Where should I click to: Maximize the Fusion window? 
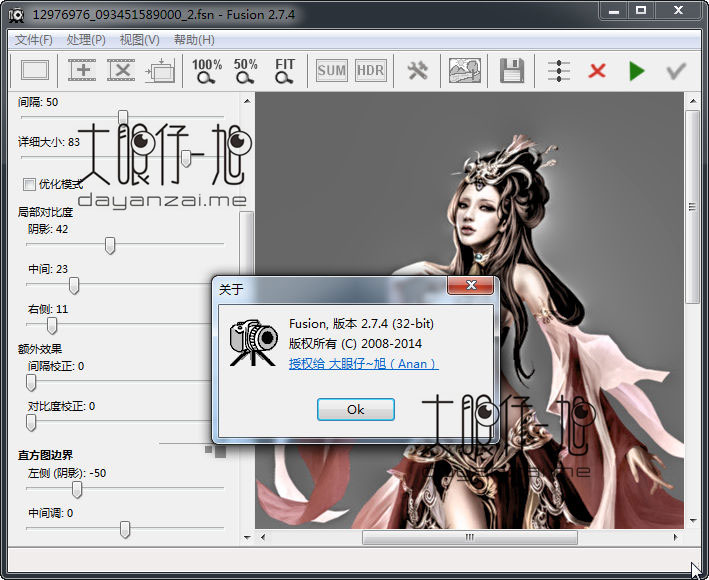[641, 11]
